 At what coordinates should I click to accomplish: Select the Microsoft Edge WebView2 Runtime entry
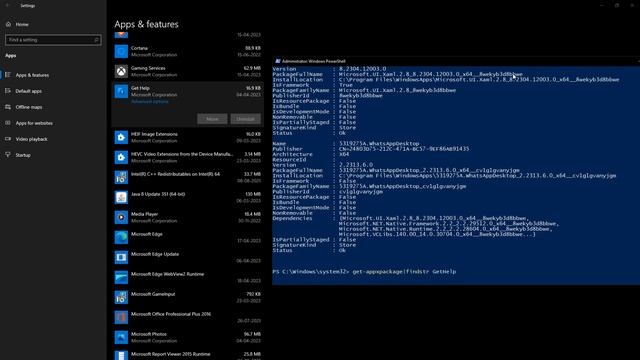point(167,274)
